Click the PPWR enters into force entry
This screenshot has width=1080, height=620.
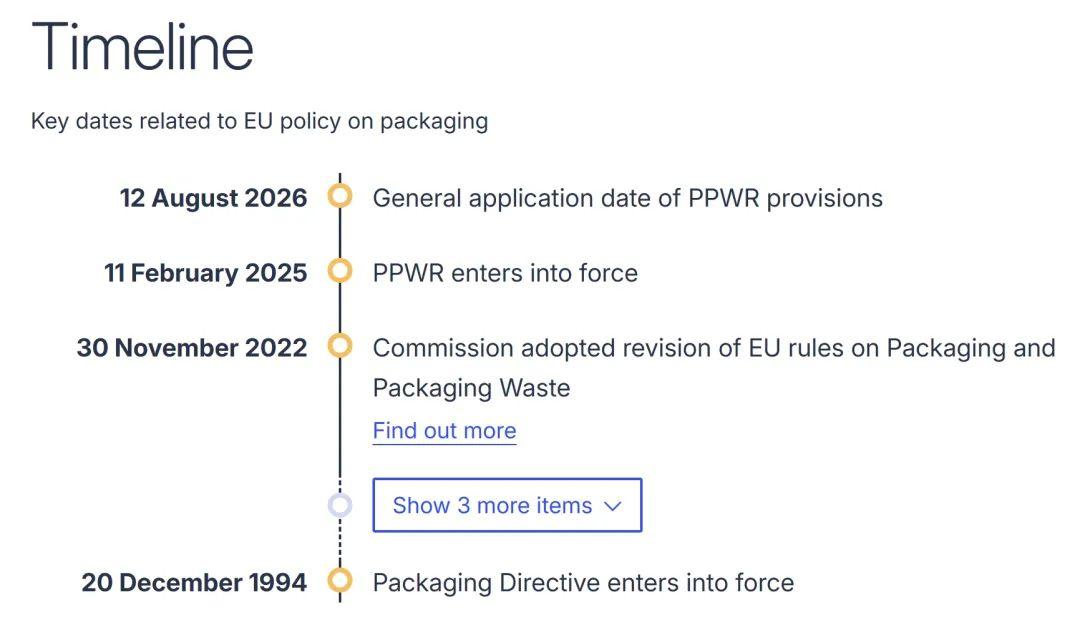(x=505, y=273)
